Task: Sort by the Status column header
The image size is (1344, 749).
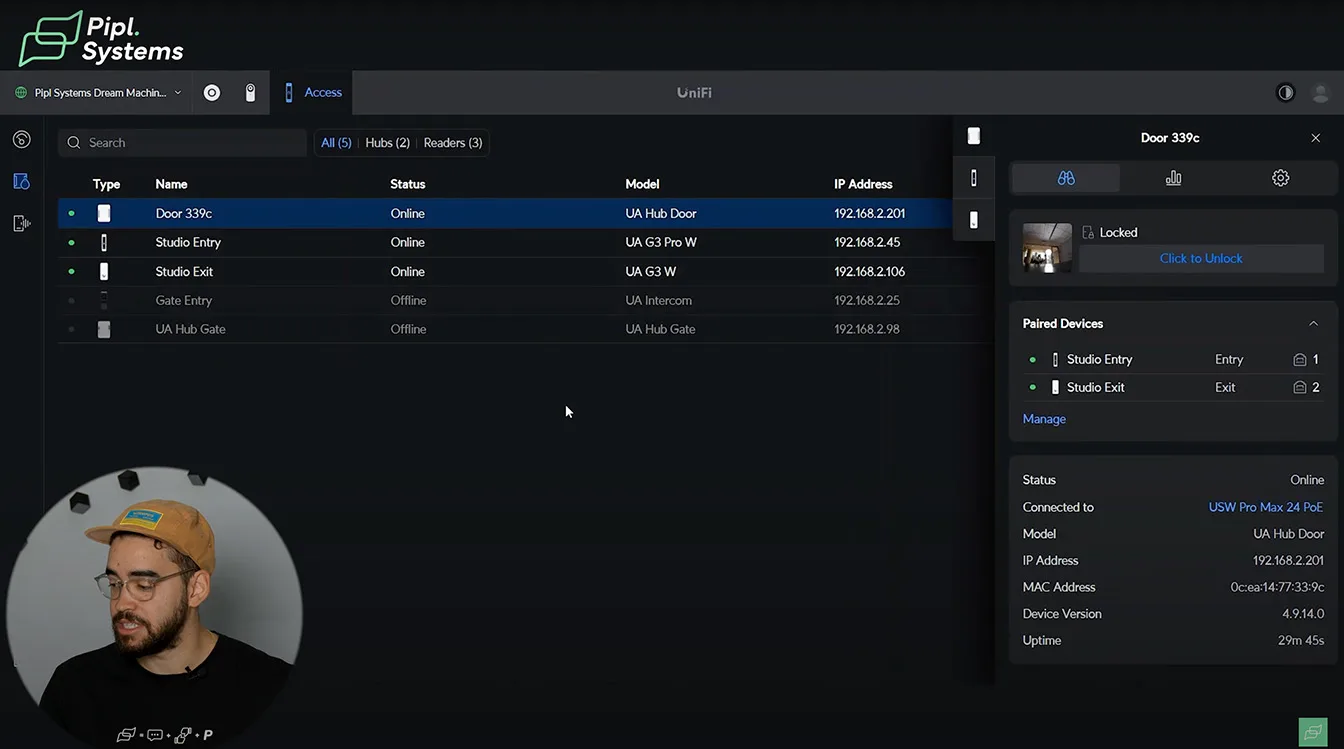Action: click(407, 184)
